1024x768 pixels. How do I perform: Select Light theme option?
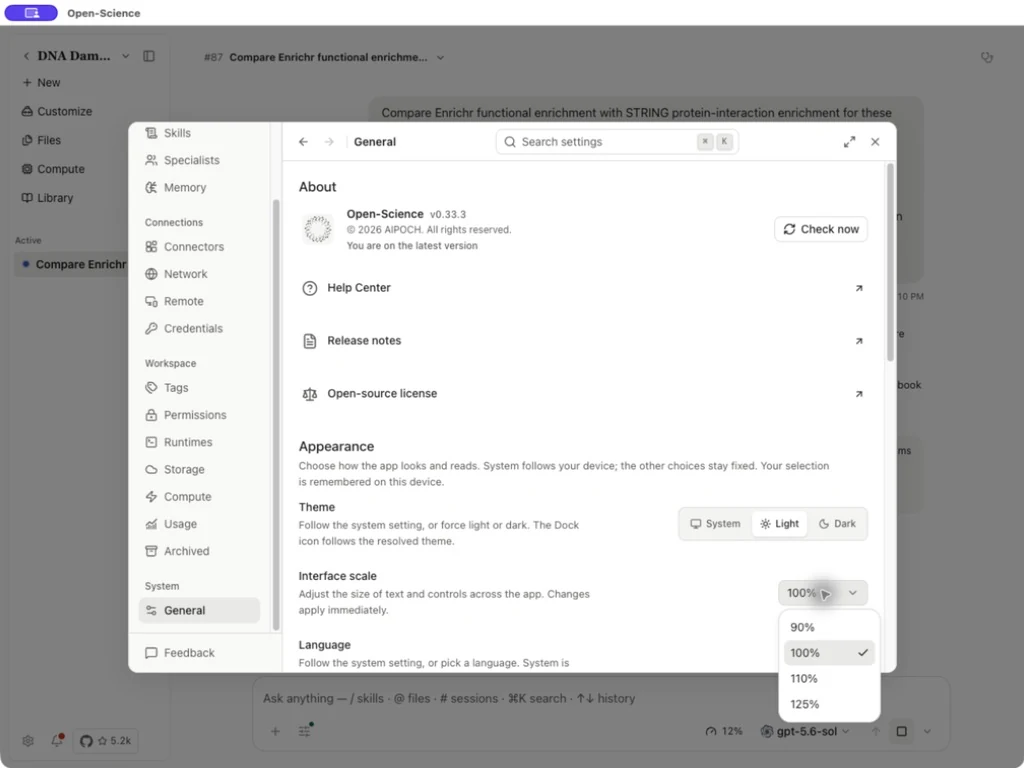pos(780,524)
